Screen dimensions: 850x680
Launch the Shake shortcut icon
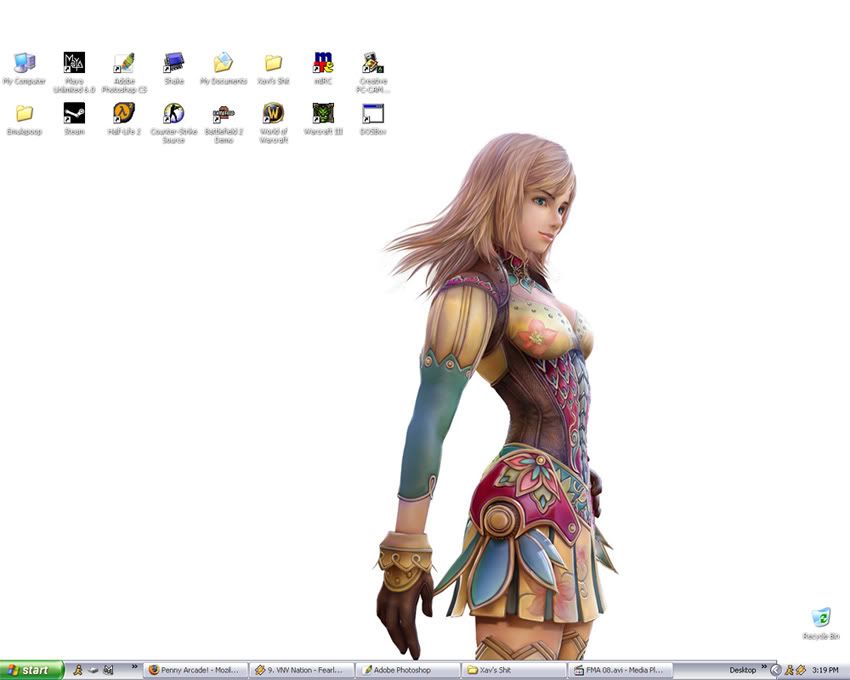click(x=174, y=63)
